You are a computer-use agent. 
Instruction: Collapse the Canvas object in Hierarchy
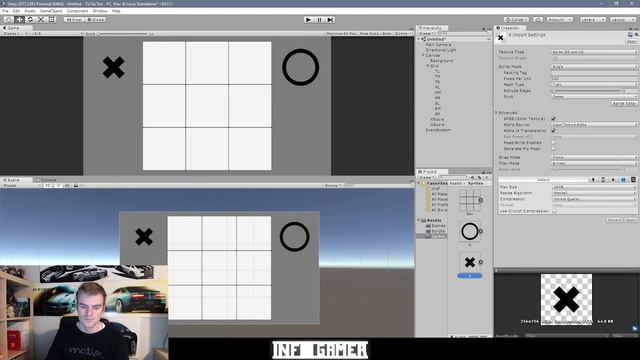click(423, 55)
